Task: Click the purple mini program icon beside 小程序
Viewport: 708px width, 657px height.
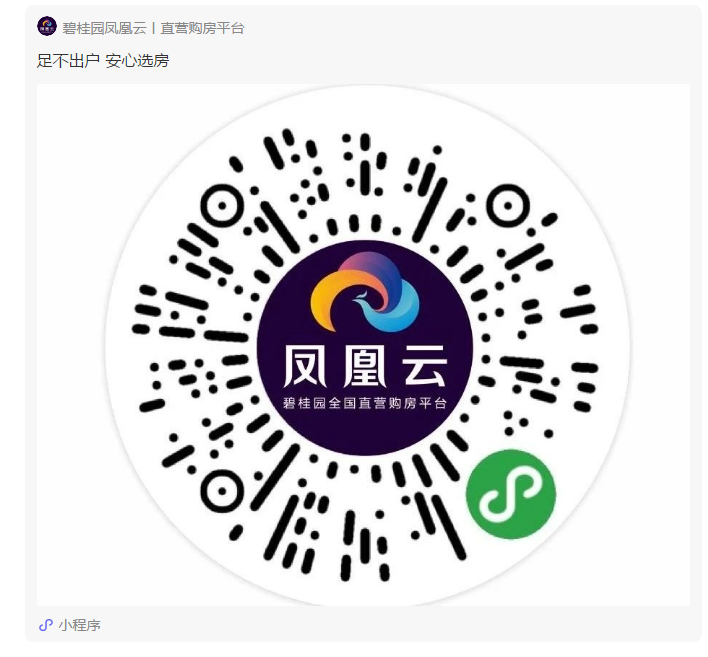Action: (x=46, y=625)
